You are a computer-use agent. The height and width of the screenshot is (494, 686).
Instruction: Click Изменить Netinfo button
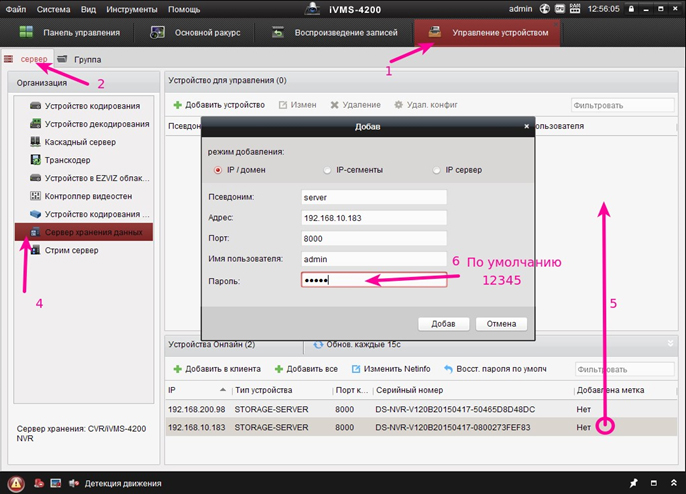pyautogui.click(x=391, y=369)
